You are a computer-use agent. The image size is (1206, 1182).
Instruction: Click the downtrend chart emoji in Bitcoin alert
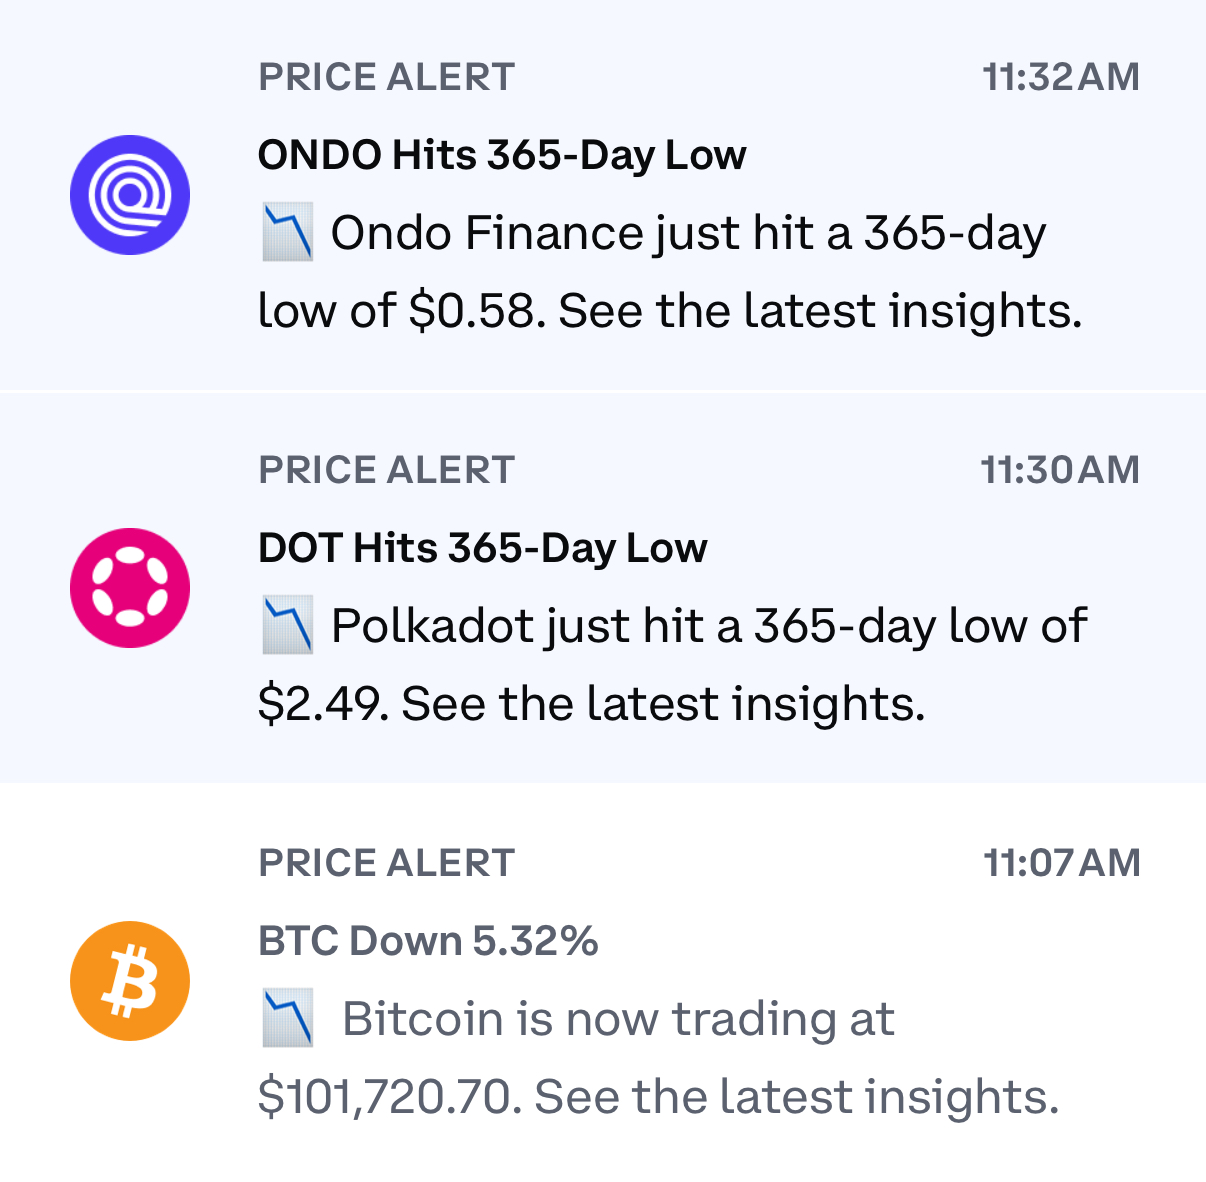tap(287, 1018)
